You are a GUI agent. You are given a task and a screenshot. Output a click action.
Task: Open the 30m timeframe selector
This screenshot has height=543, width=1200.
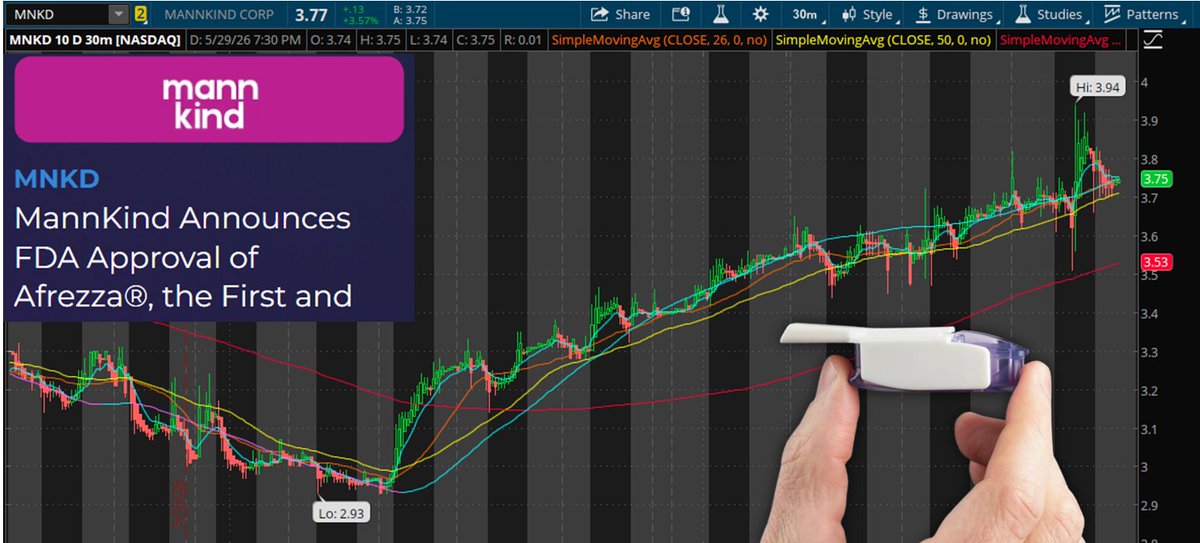(806, 14)
